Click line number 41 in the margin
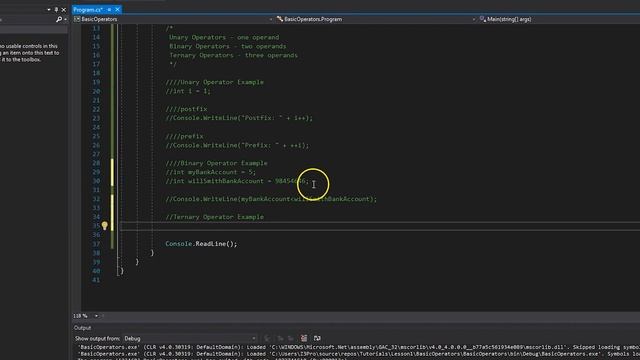The image size is (640, 360). 96,280
